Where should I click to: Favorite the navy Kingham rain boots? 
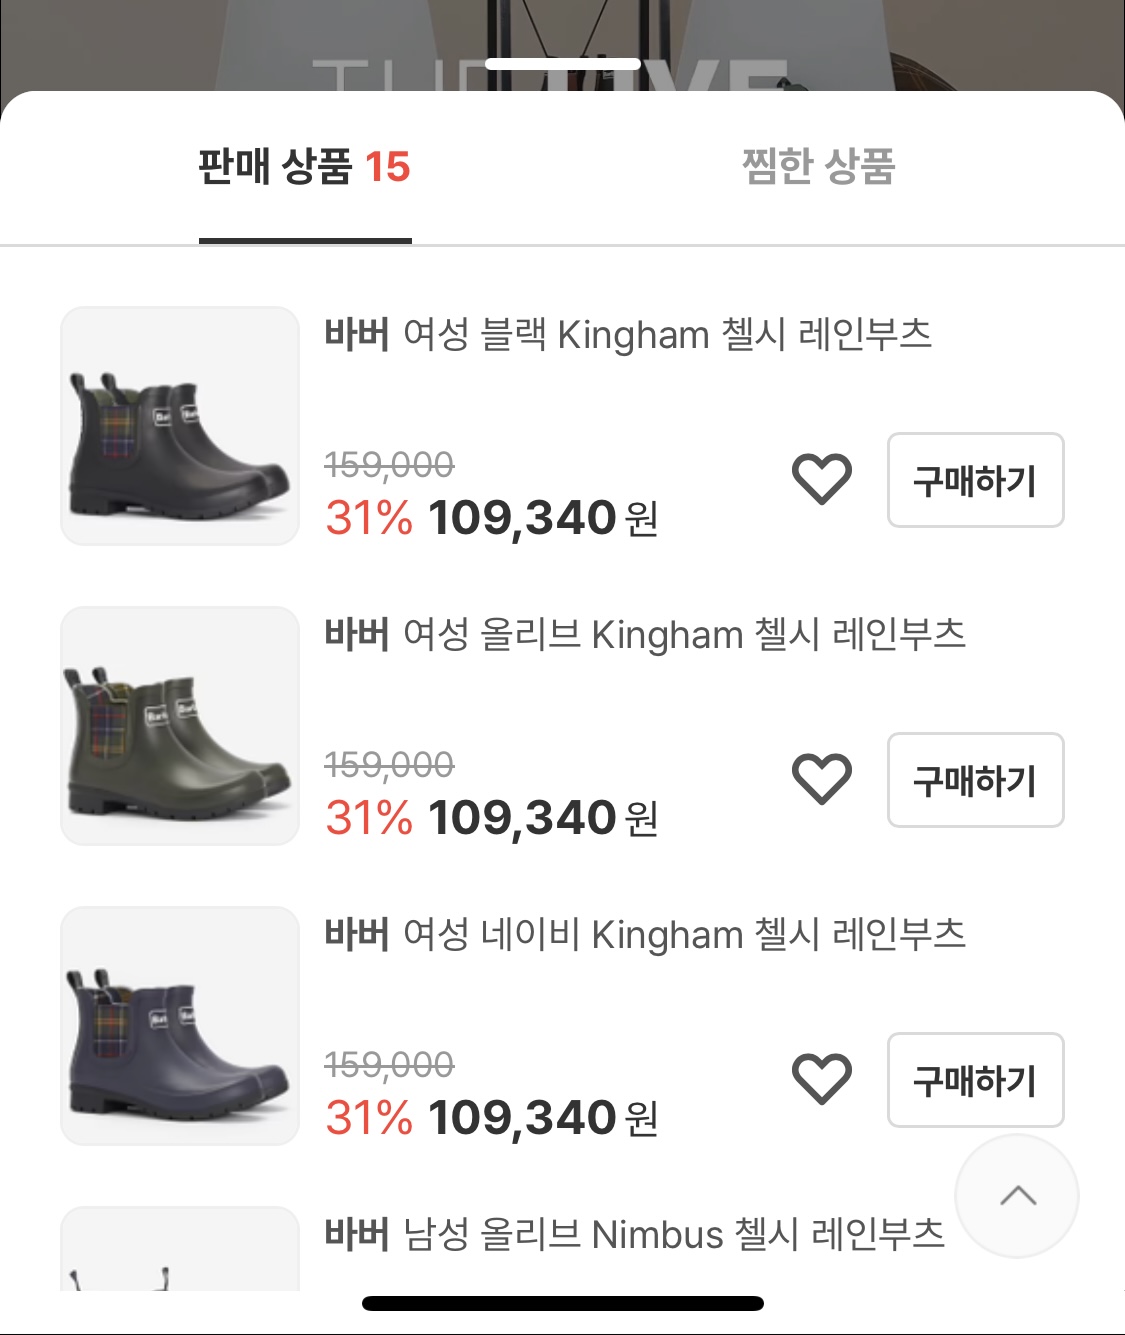coord(821,1079)
